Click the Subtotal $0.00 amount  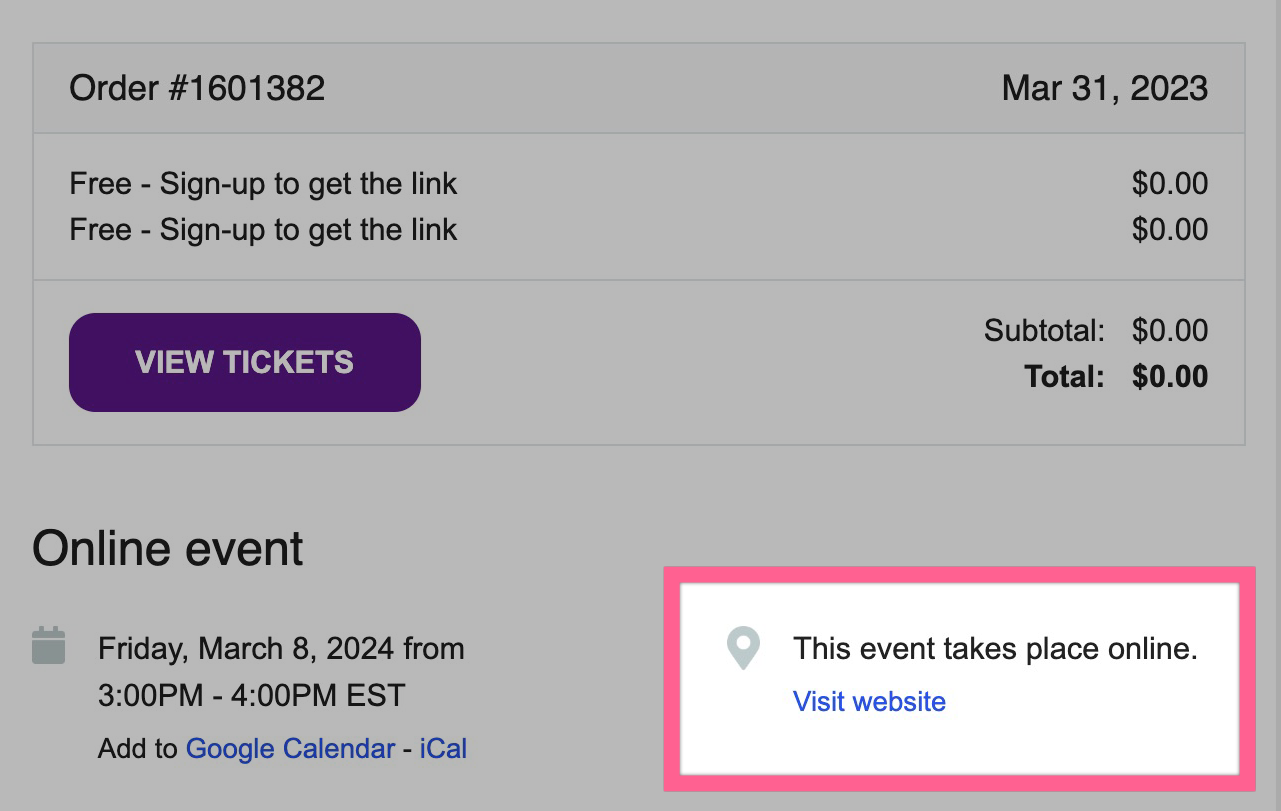(x=1169, y=330)
